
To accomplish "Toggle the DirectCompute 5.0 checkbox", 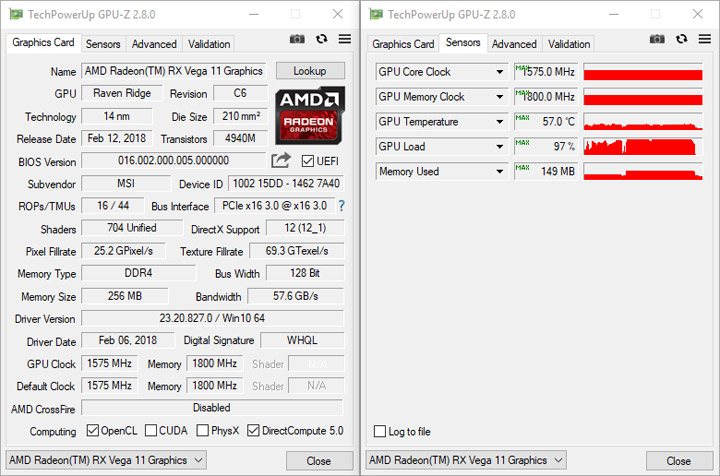I will click(253, 431).
